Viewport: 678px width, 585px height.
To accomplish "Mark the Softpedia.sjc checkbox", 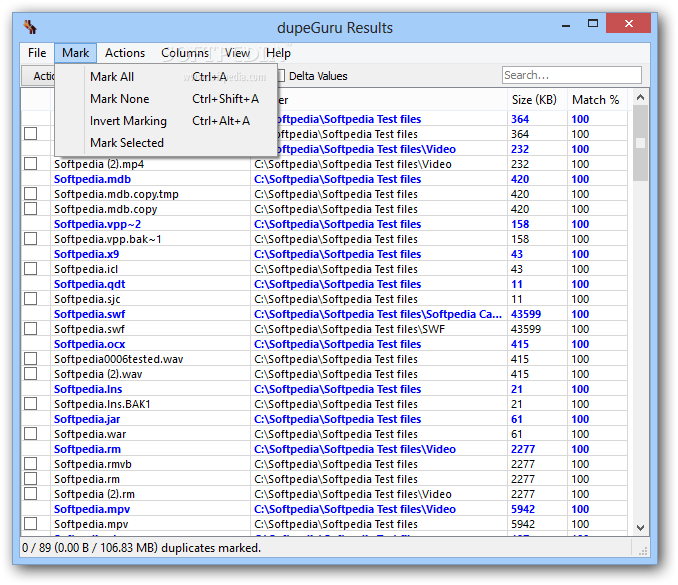I will coord(30,299).
